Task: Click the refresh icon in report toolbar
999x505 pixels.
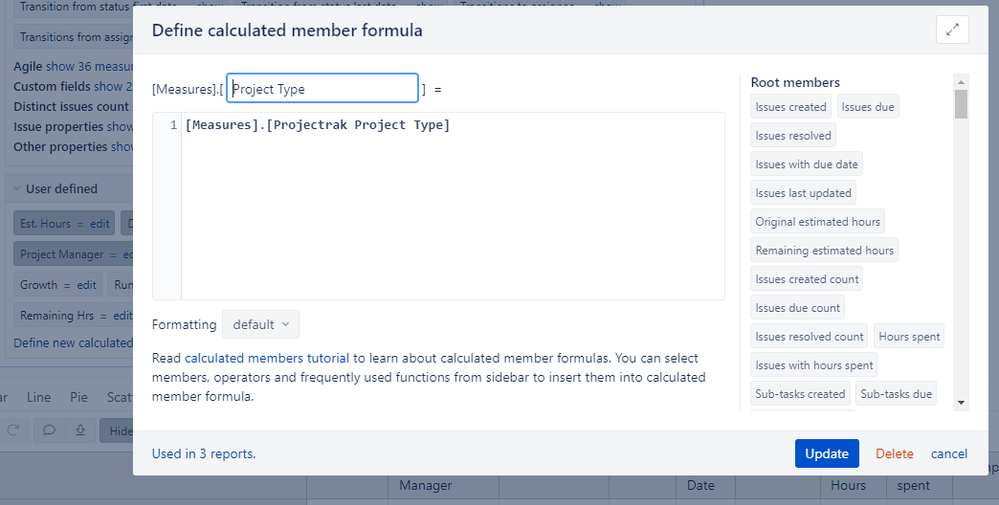Action: coord(13,430)
